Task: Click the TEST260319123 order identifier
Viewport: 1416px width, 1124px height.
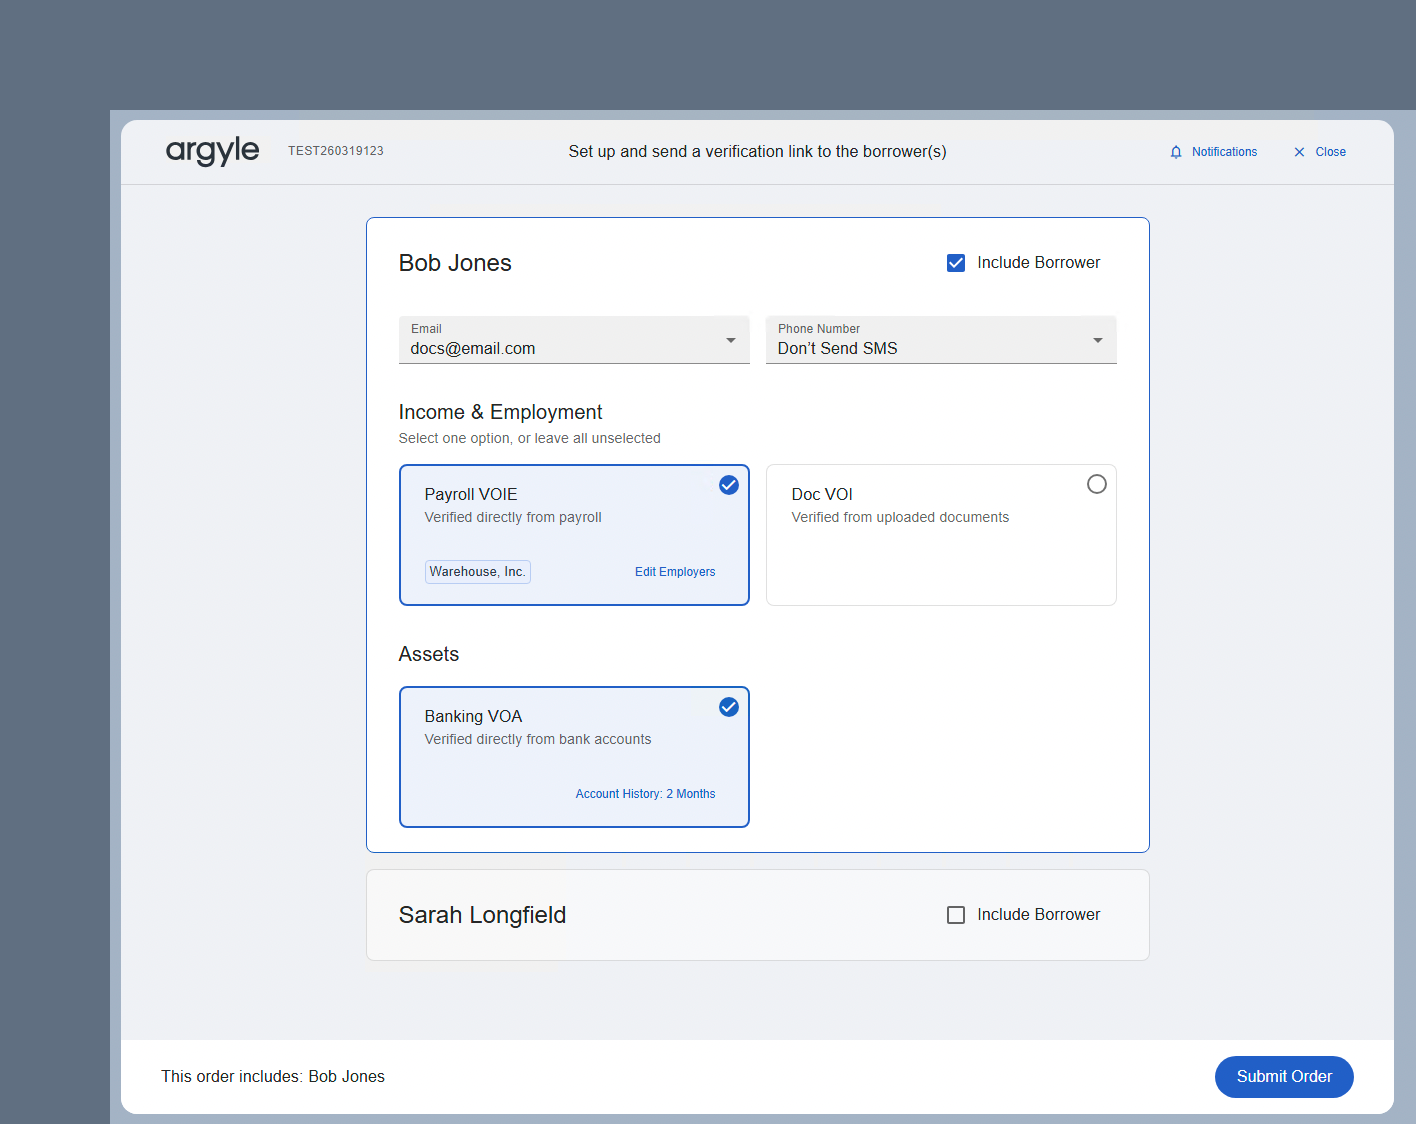Action: (336, 151)
